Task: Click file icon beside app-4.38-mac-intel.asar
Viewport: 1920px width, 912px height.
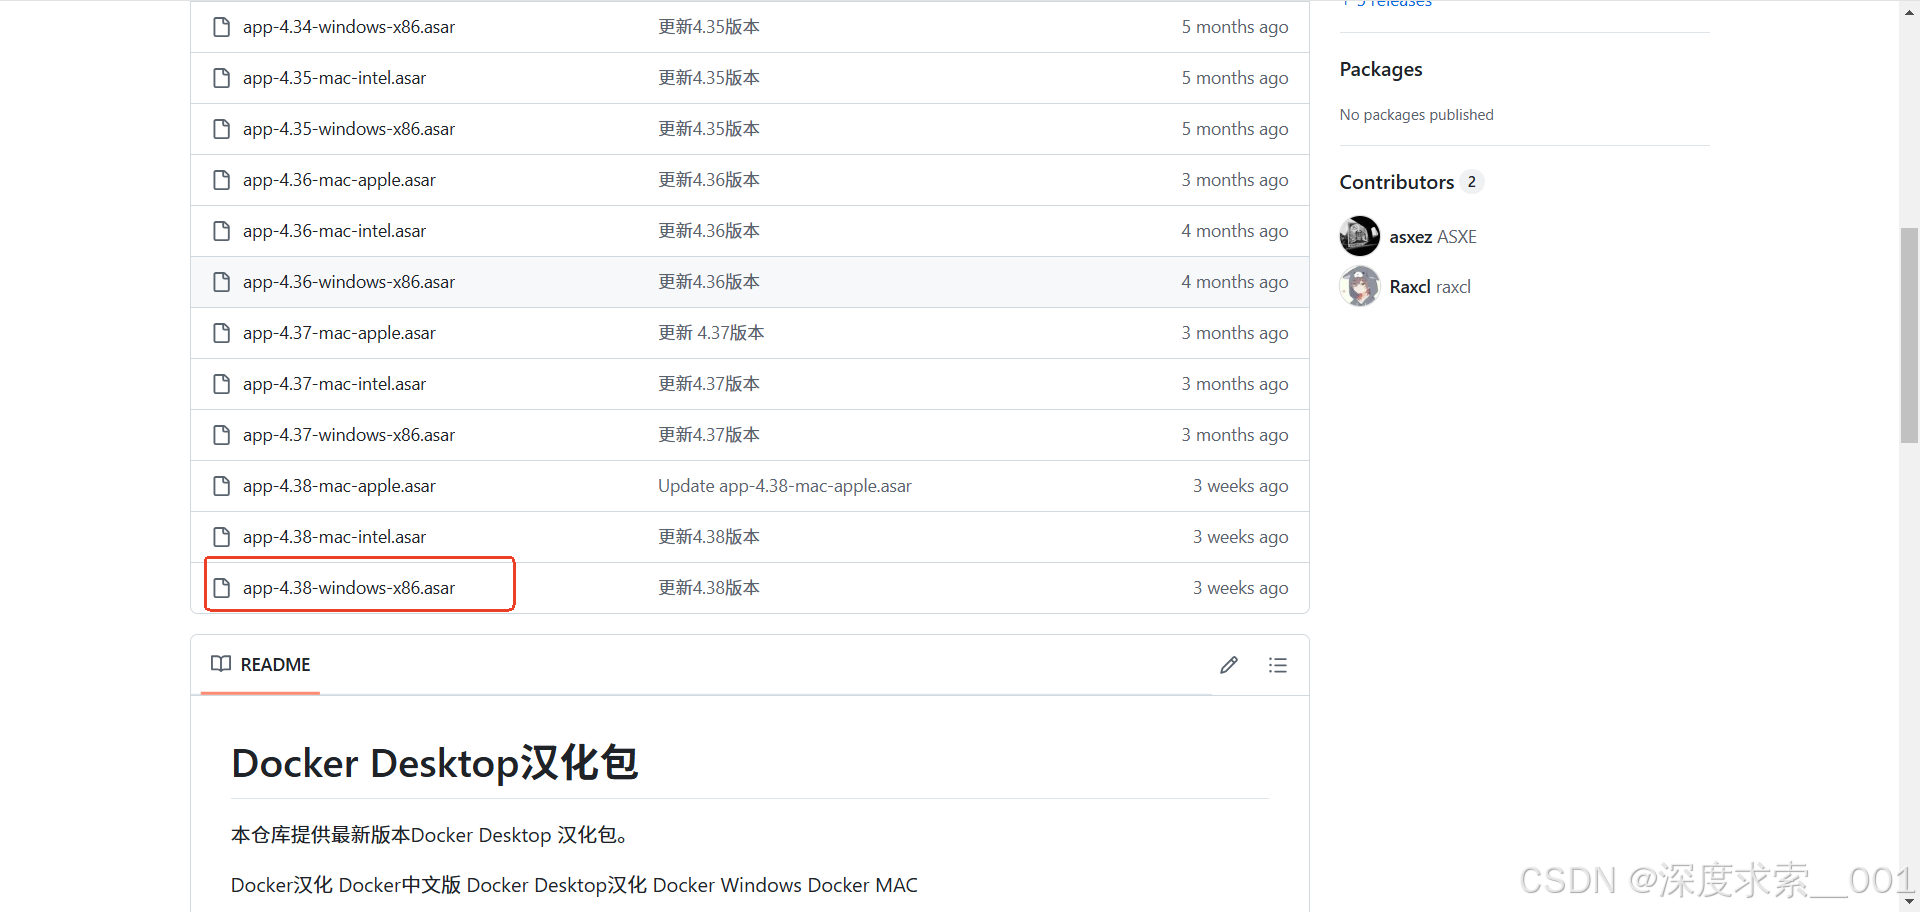Action: [222, 537]
